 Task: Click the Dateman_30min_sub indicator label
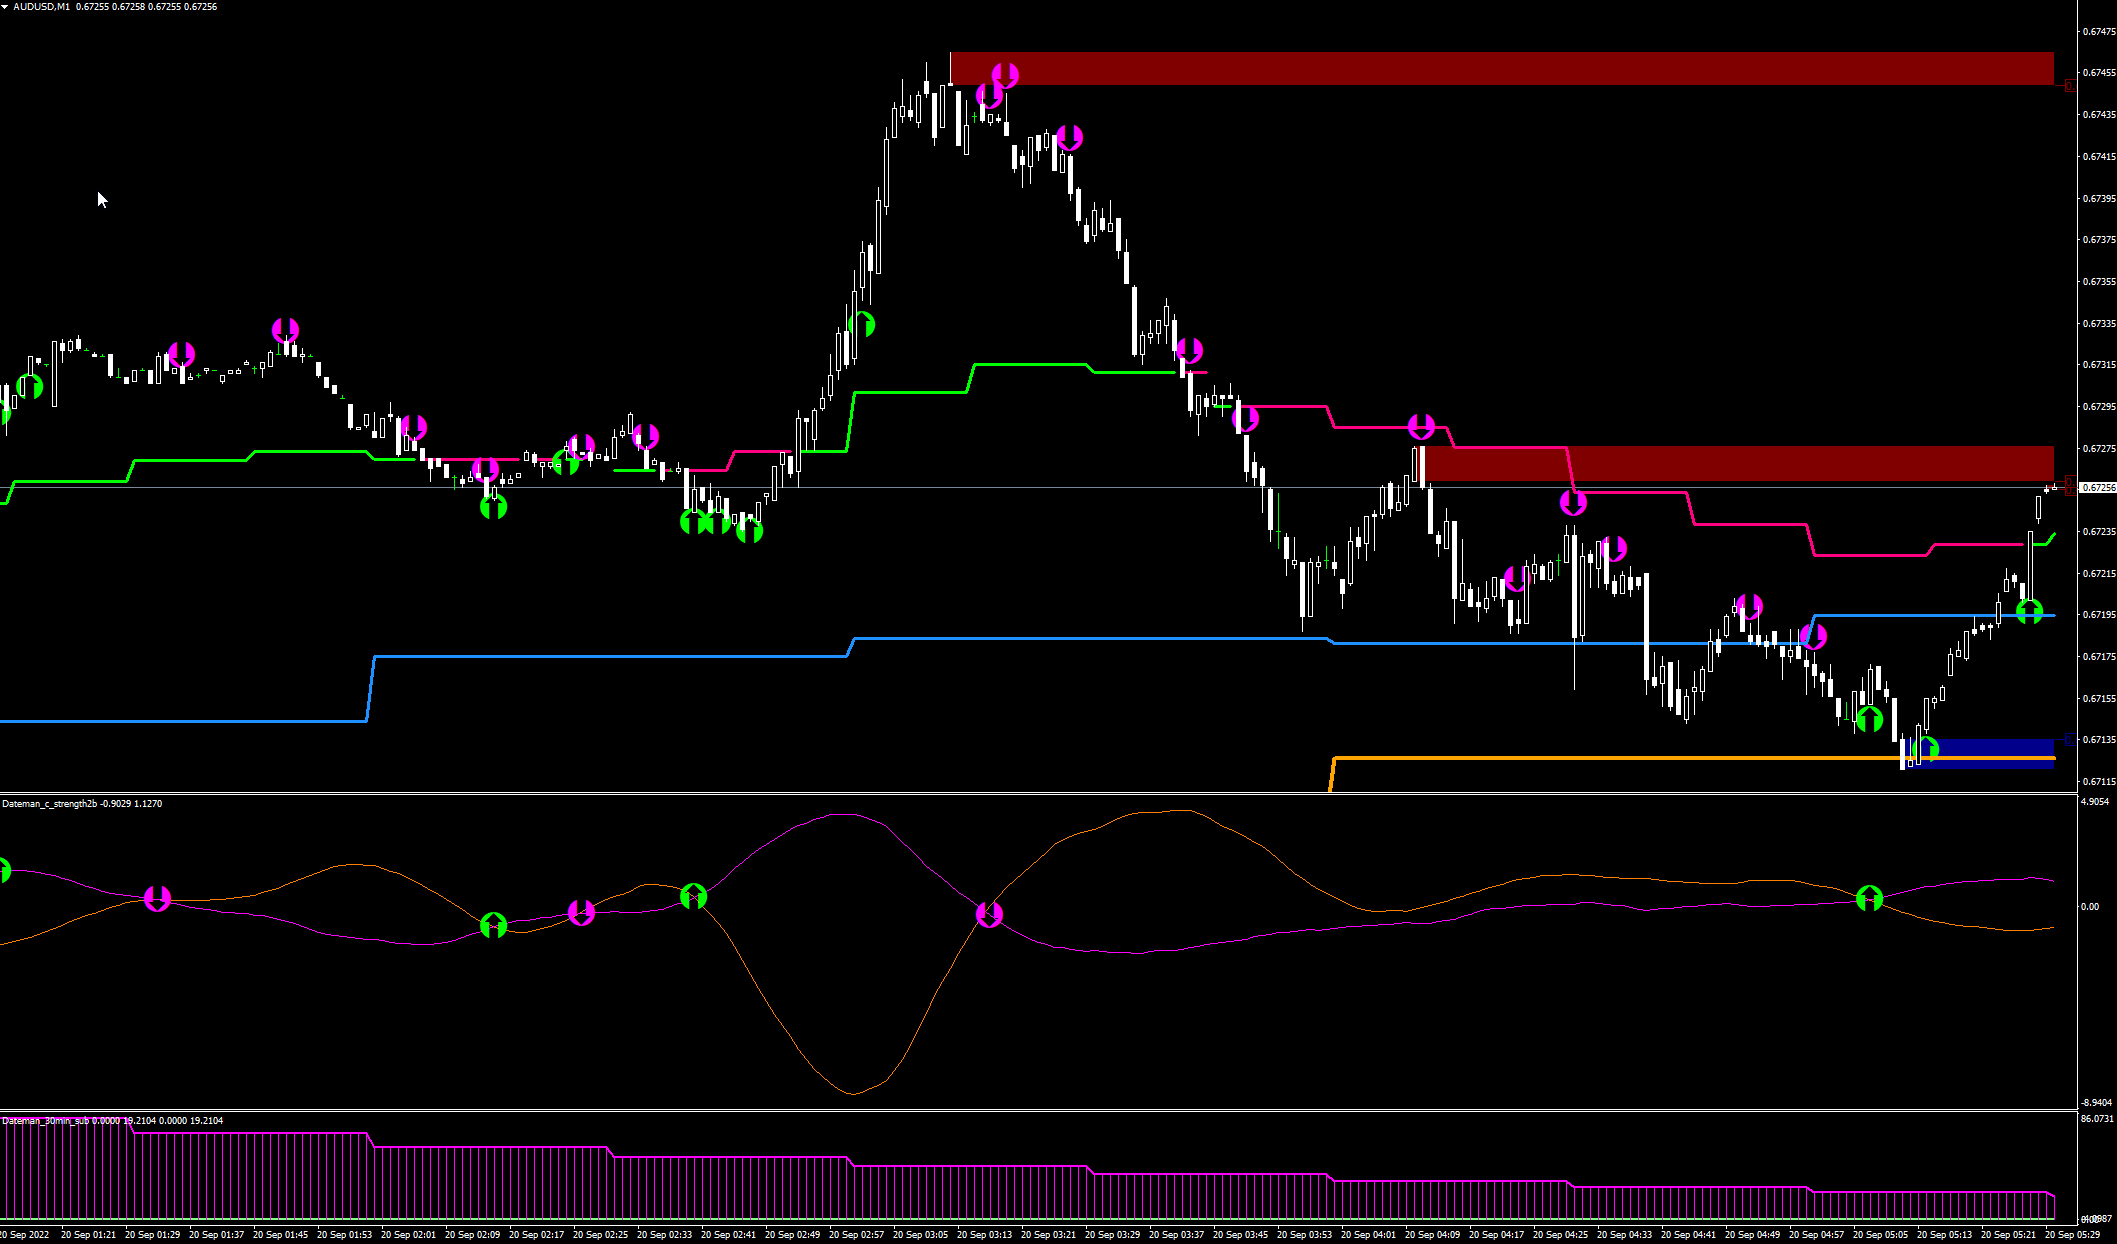point(47,1121)
